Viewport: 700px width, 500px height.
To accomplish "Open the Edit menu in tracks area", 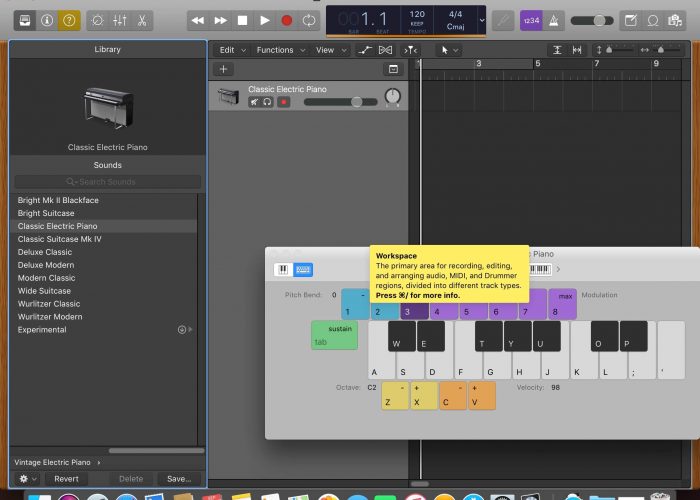I will [x=232, y=50].
